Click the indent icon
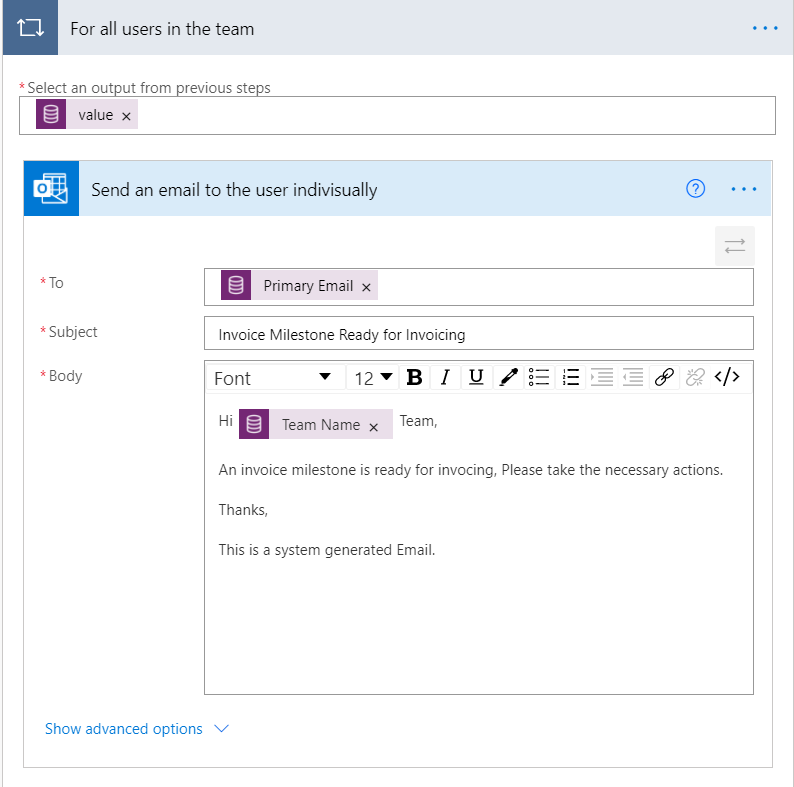 [x=602, y=377]
